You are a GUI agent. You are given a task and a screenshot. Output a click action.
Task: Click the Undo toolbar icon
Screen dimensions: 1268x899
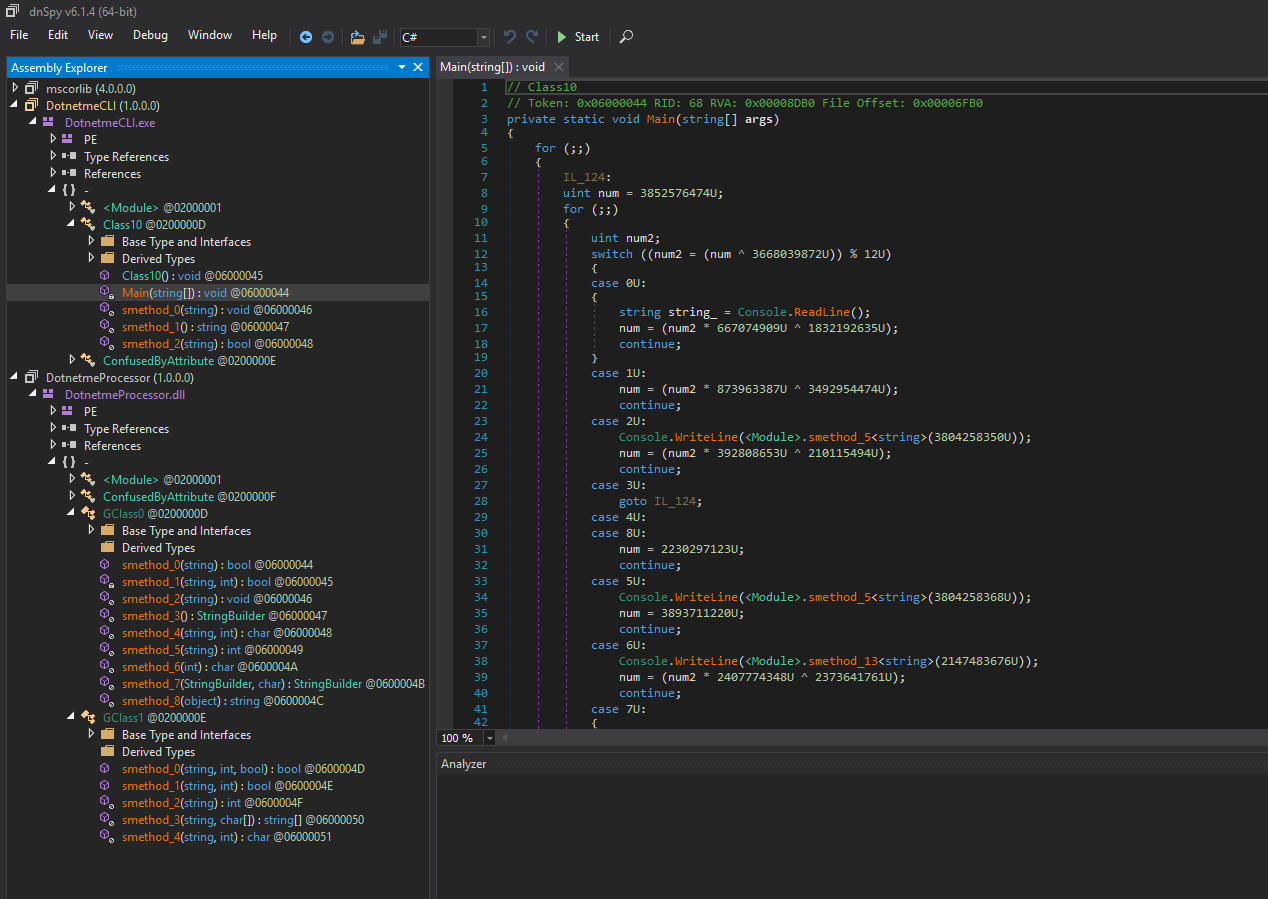tap(510, 37)
